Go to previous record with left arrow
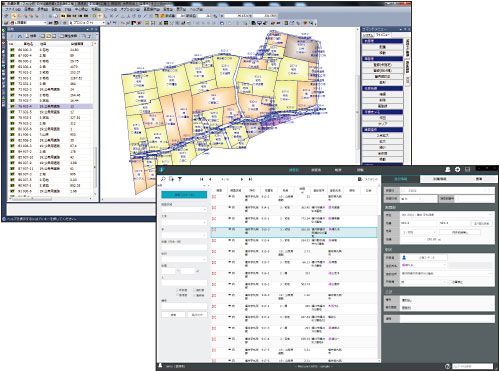This screenshot has width=500, height=371. 210,179
